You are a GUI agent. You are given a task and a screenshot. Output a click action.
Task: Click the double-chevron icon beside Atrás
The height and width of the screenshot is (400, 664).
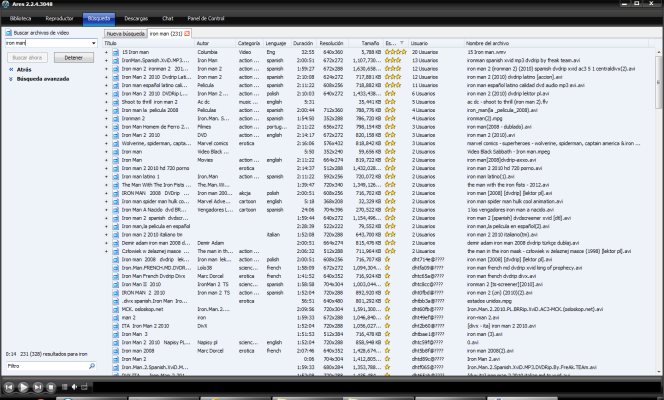coord(11,69)
